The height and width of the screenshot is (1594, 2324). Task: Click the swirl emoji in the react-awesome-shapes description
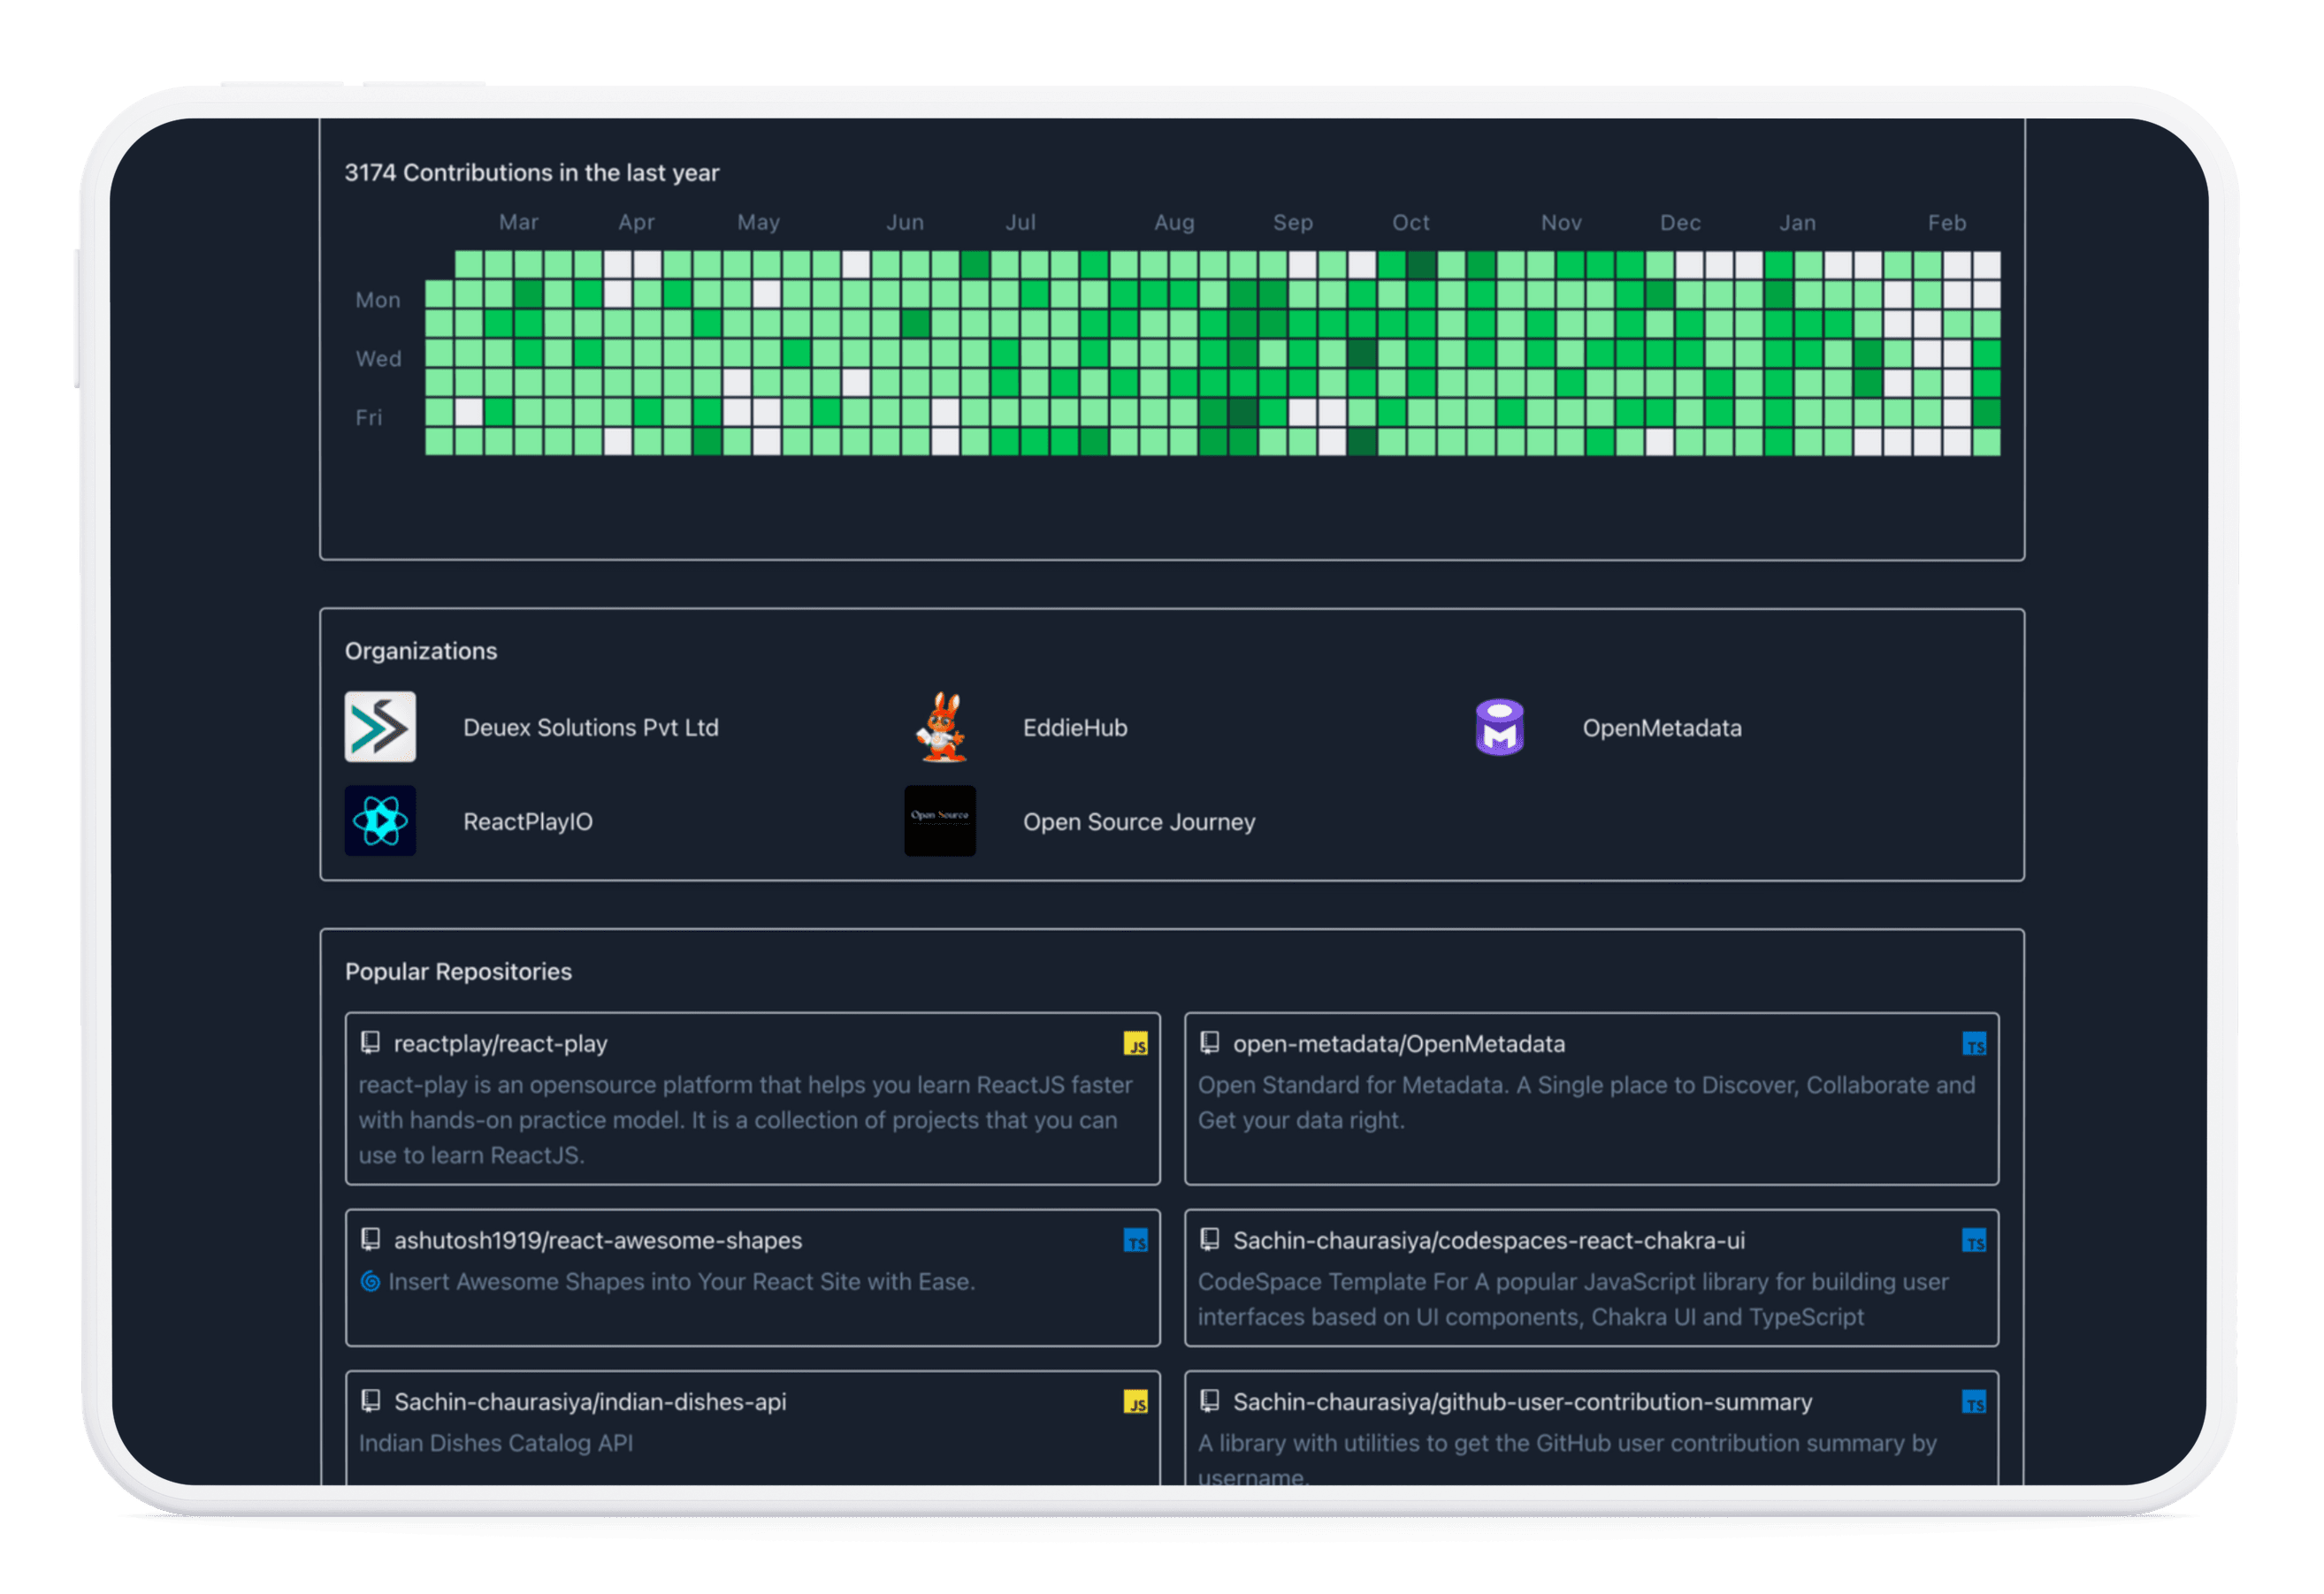point(370,1281)
